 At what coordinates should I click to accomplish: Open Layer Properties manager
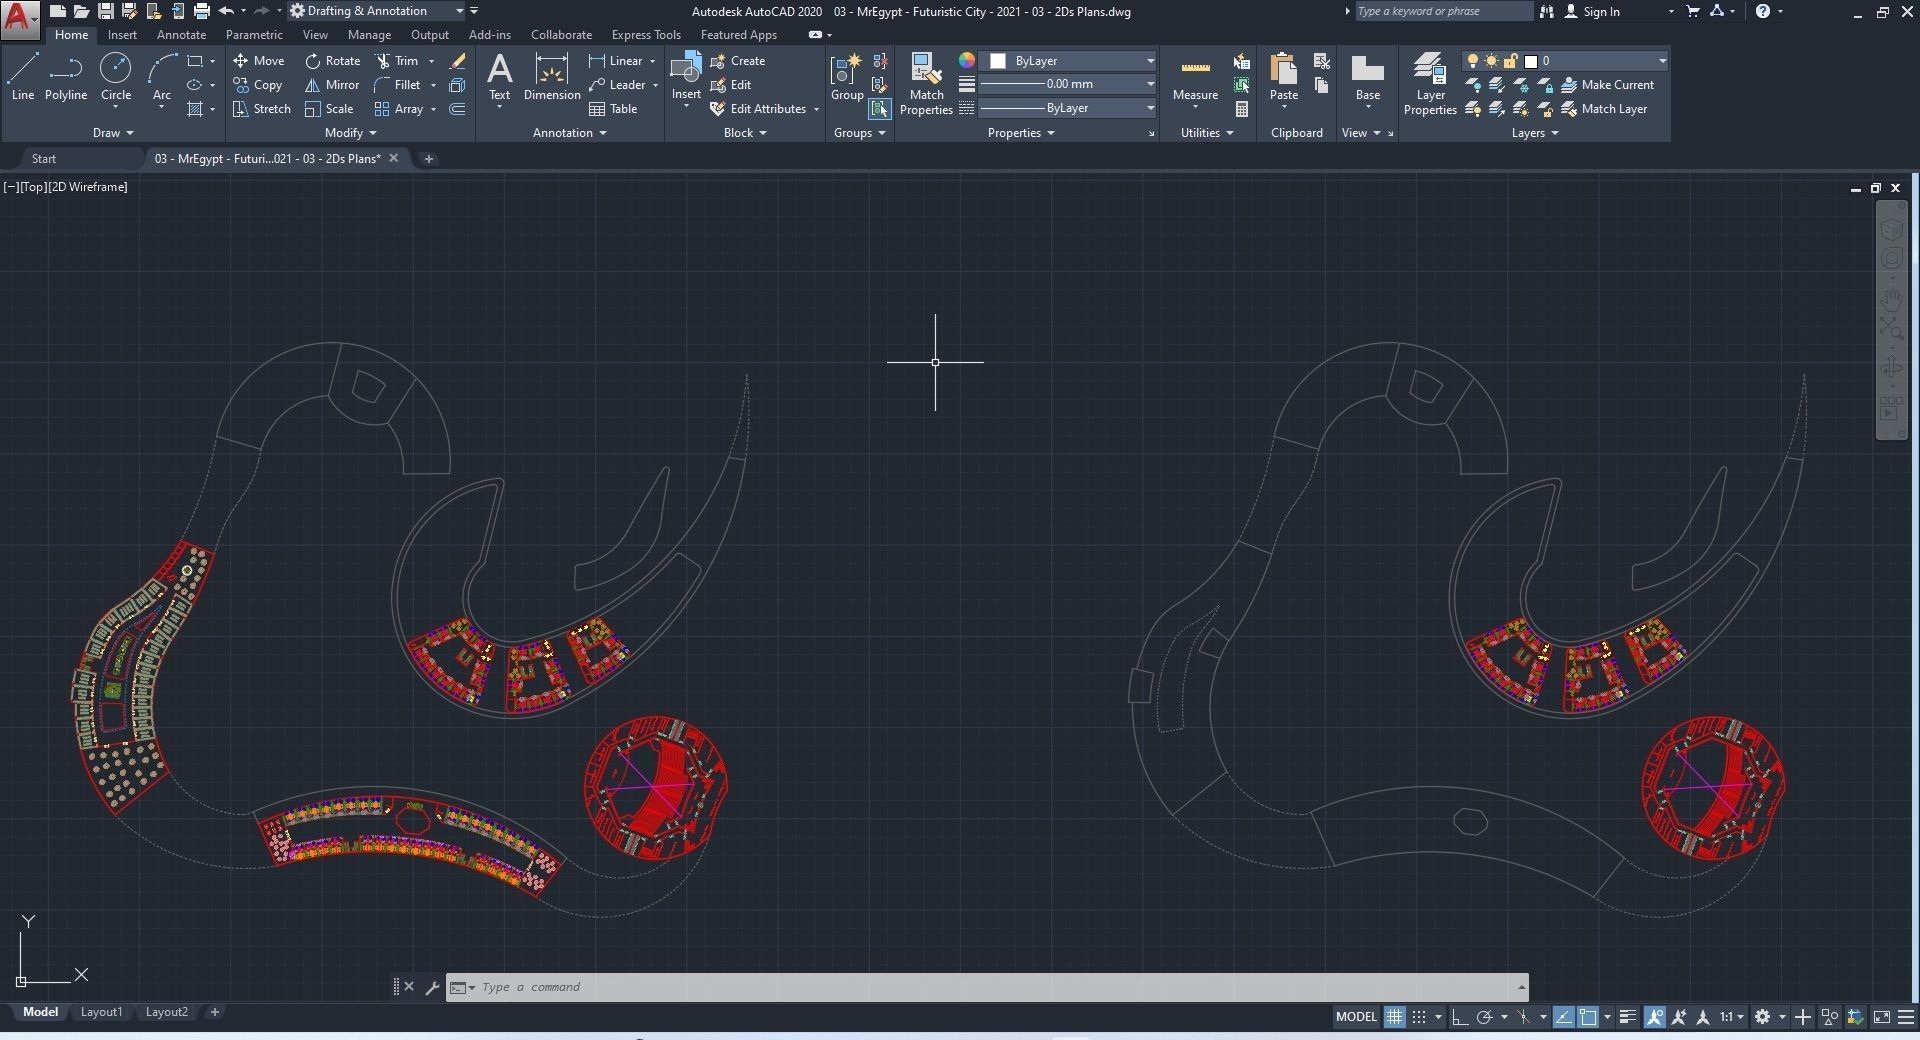[x=1430, y=84]
